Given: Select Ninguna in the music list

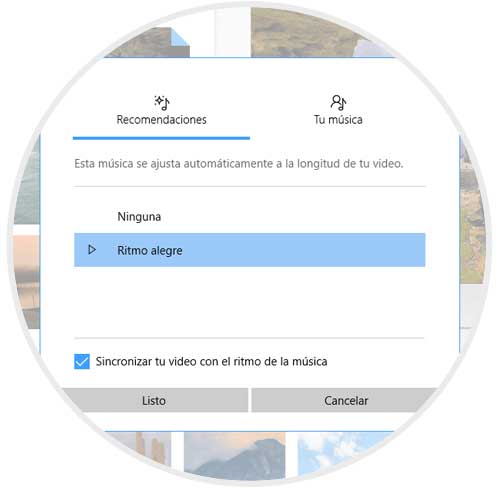Looking at the screenshot, I should point(139,217).
